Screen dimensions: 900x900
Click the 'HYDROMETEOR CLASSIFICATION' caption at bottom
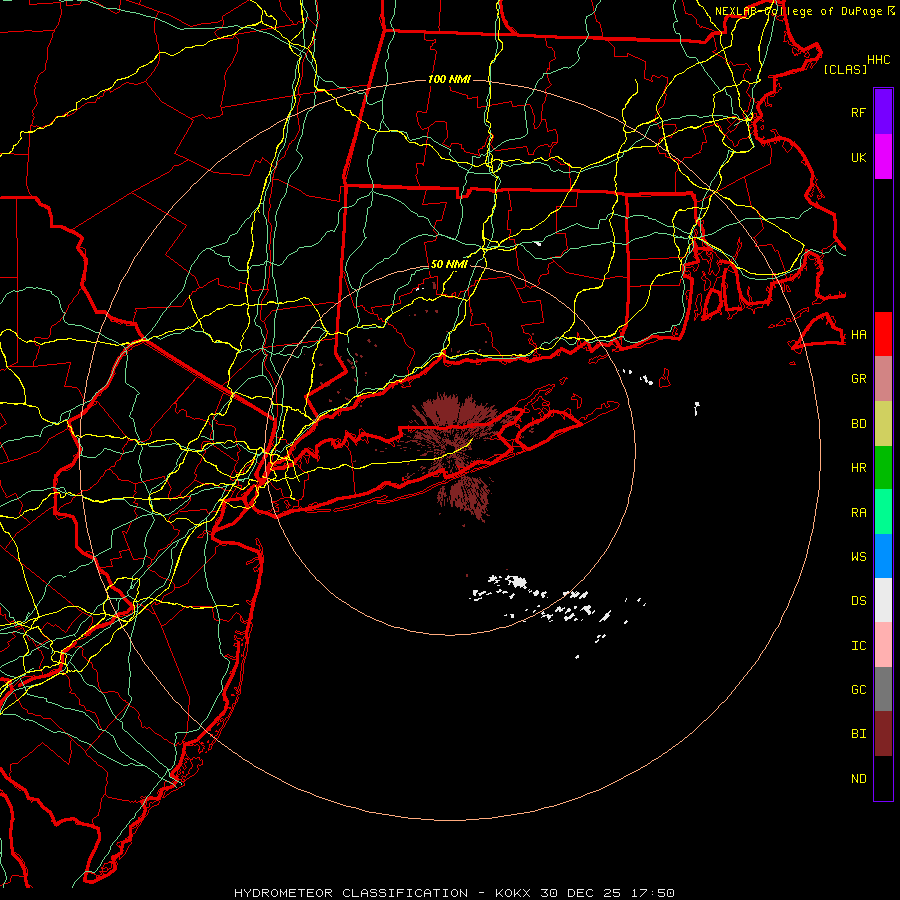click(x=351, y=893)
